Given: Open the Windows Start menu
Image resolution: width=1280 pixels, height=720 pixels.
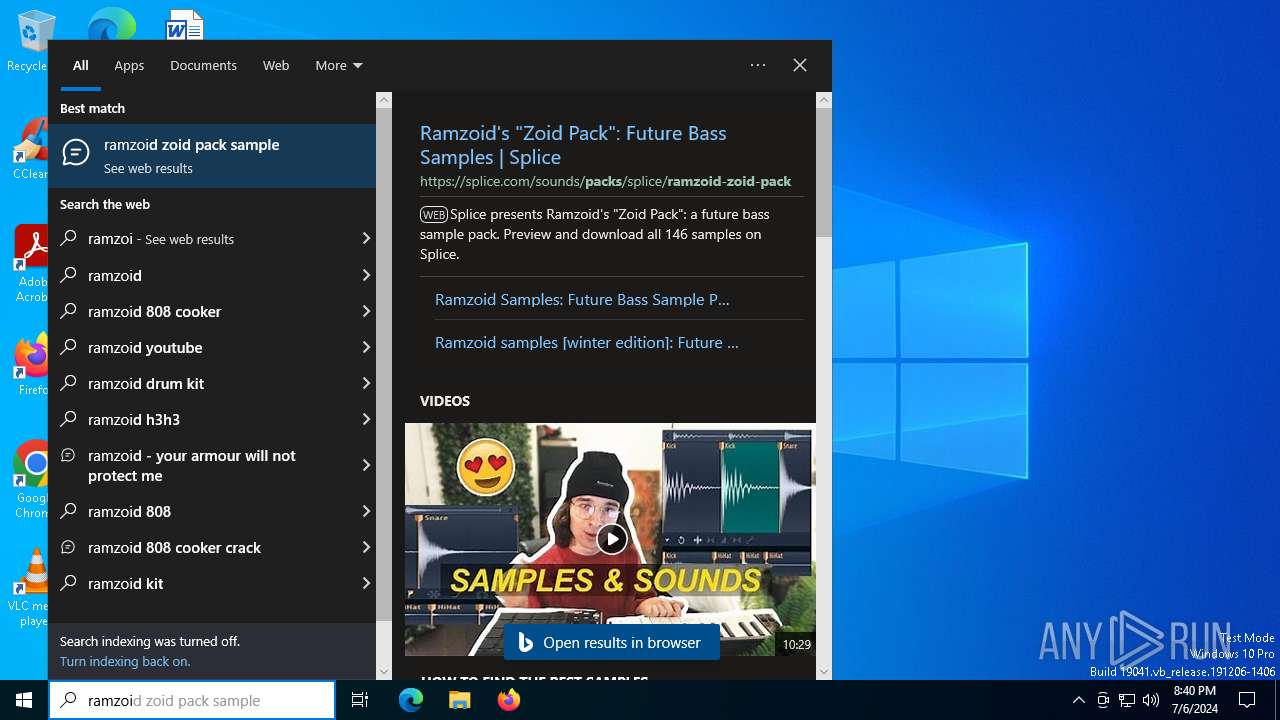Looking at the screenshot, I should (x=24, y=700).
